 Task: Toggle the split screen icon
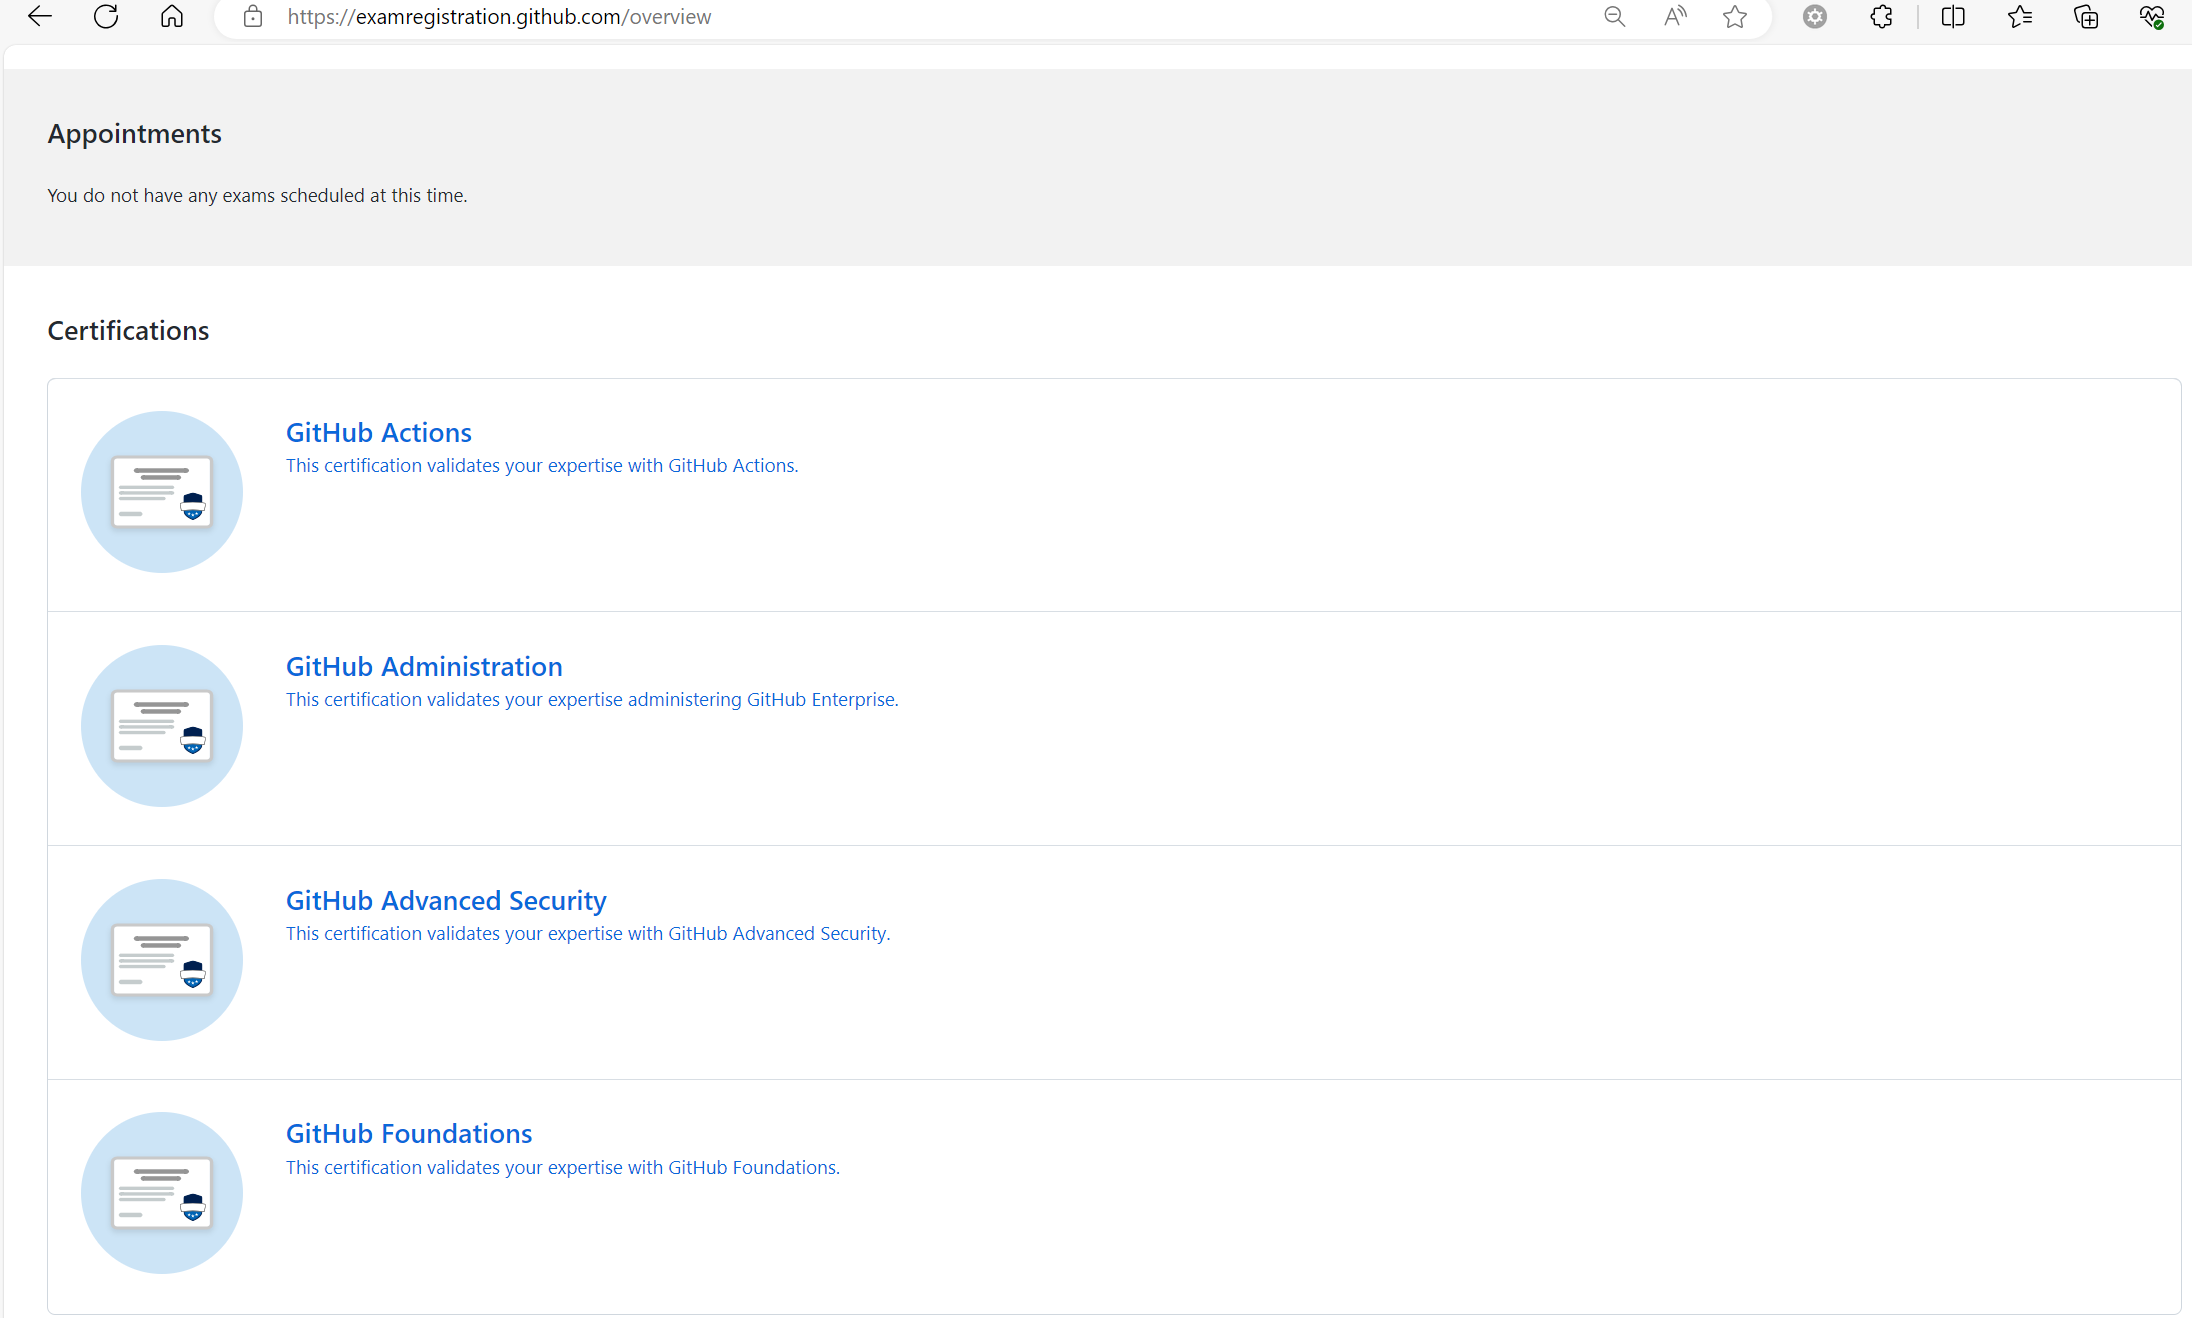(x=1953, y=17)
